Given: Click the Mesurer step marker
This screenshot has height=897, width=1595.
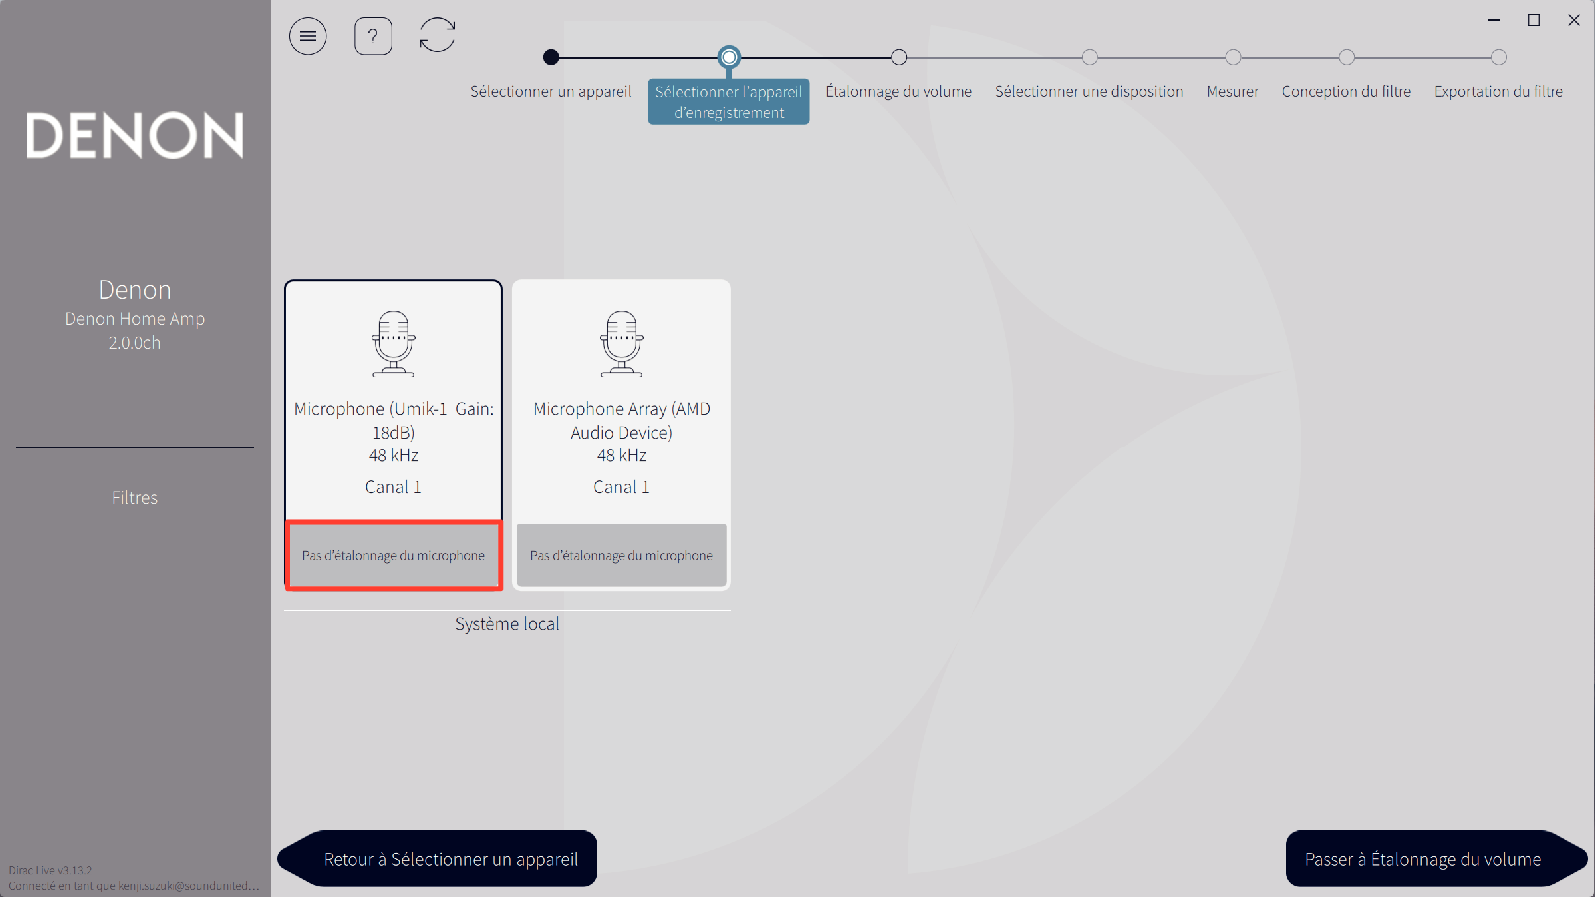Looking at the screenshot, I should click(x=1233, y=58).
